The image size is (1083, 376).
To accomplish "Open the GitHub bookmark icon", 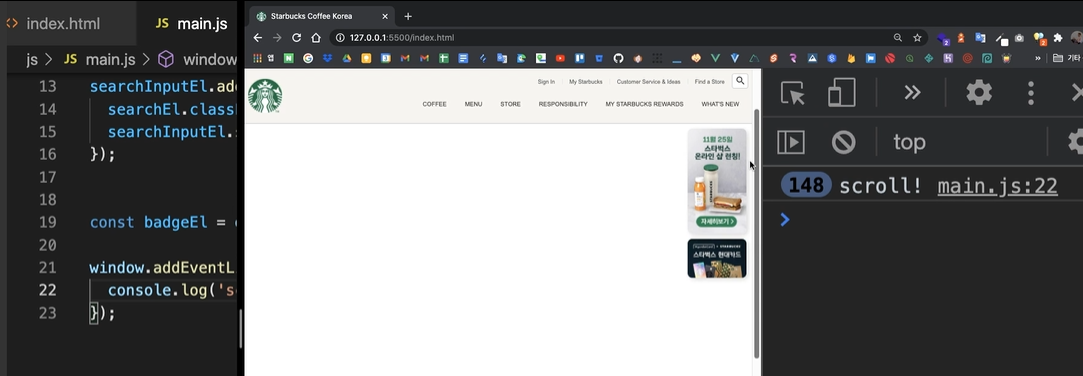I will tap(618, 59).
